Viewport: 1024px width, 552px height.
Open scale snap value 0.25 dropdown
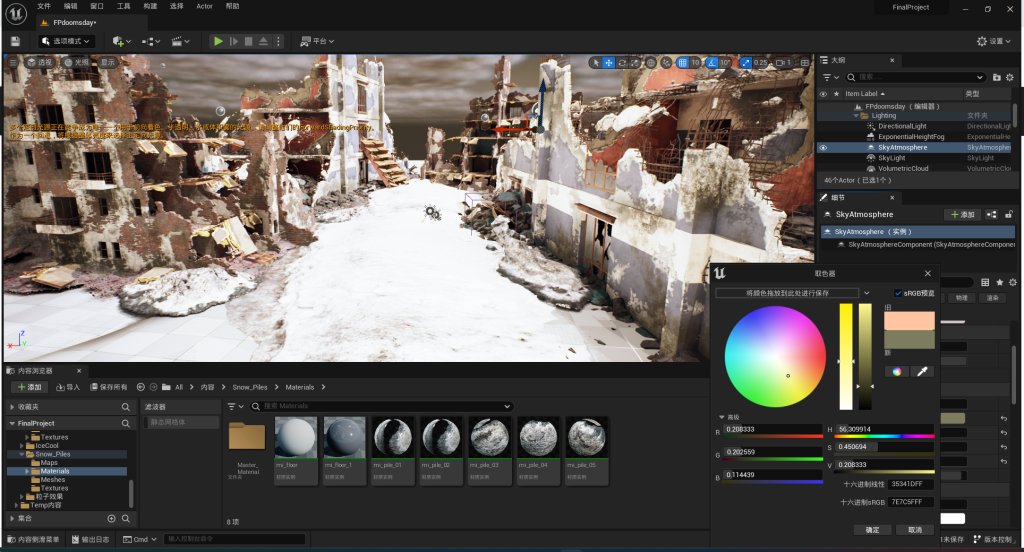click(761, 63)
